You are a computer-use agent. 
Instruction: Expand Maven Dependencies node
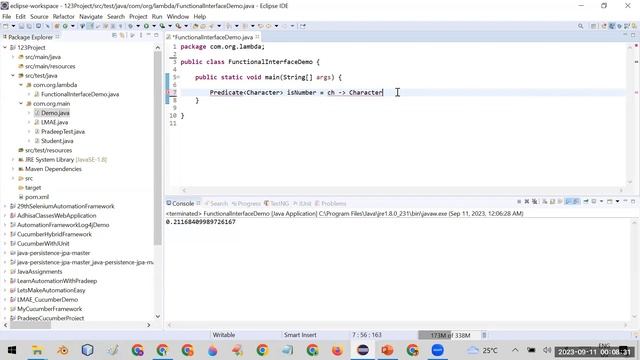coord(13,169)
